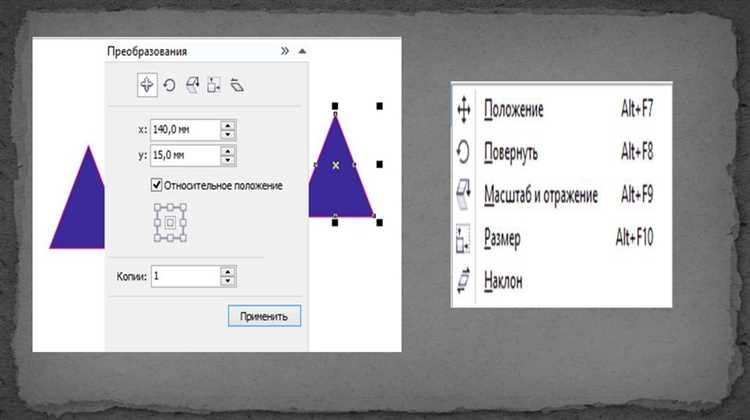The height and width of the screenshot is (420, 750).
Task: Increase the Копии count stepper
Action: tap(228, 272)
